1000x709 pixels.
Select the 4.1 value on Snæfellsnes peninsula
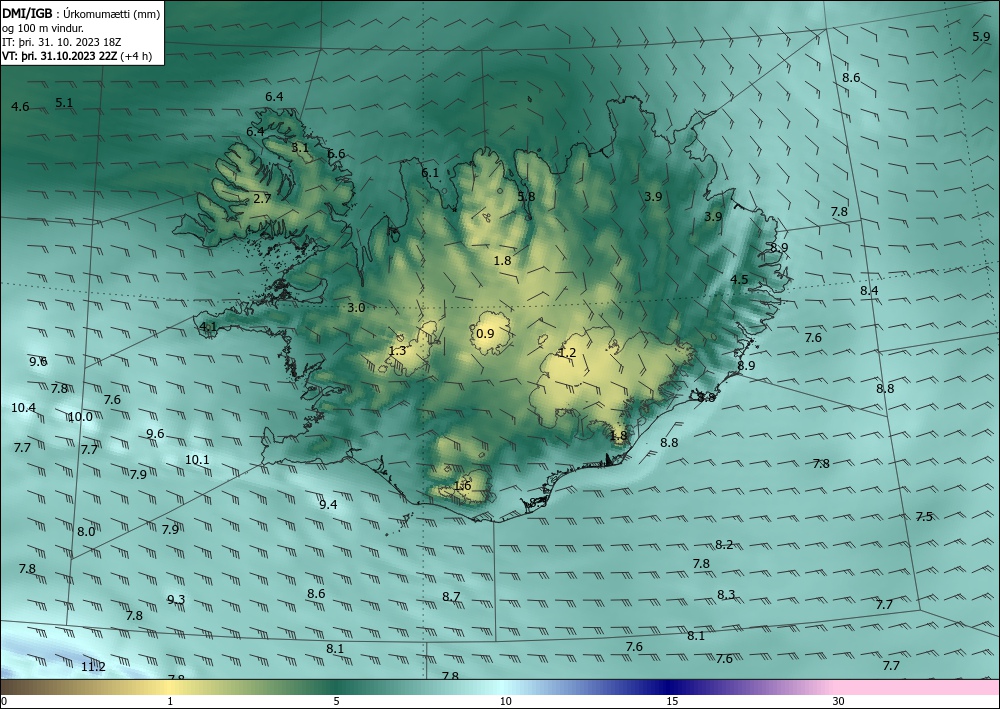pyautogui.click(x=209, y=326)
